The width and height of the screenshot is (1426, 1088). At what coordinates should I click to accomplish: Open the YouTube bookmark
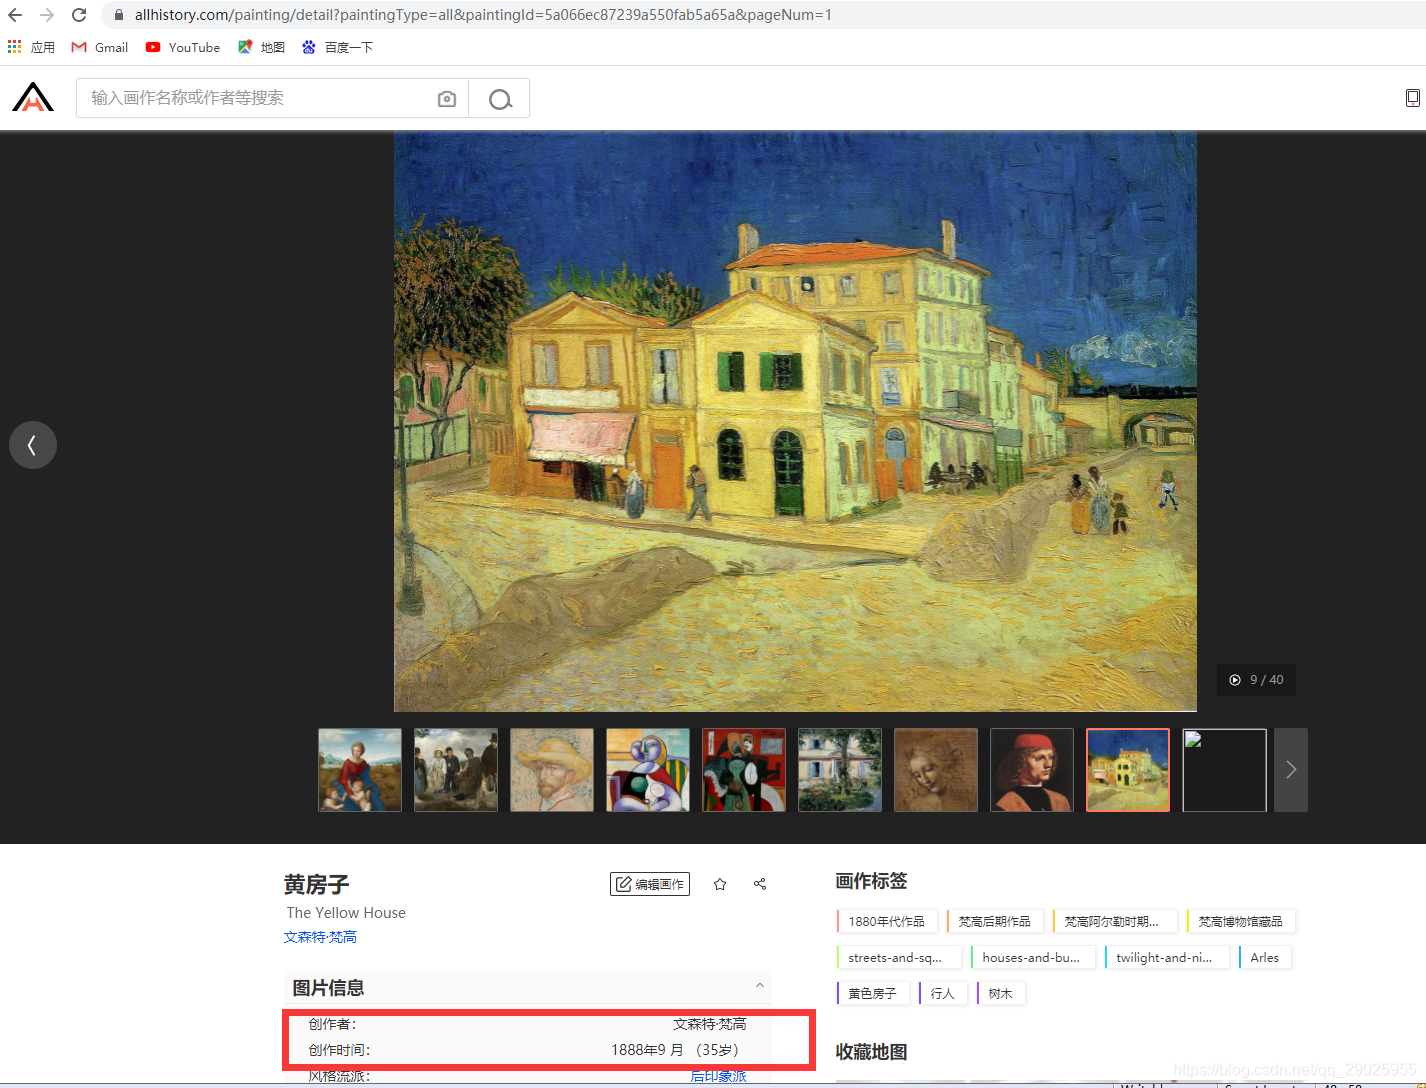click(x=183, y=47)
